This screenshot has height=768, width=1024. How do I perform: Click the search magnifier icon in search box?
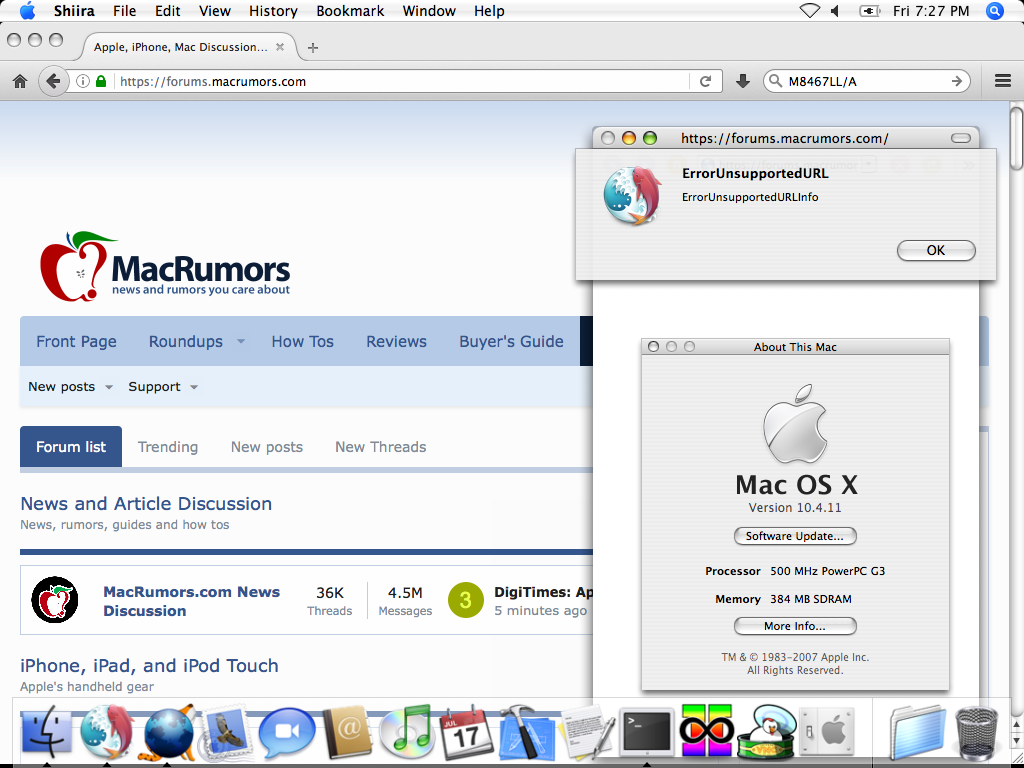coord(775,82)
